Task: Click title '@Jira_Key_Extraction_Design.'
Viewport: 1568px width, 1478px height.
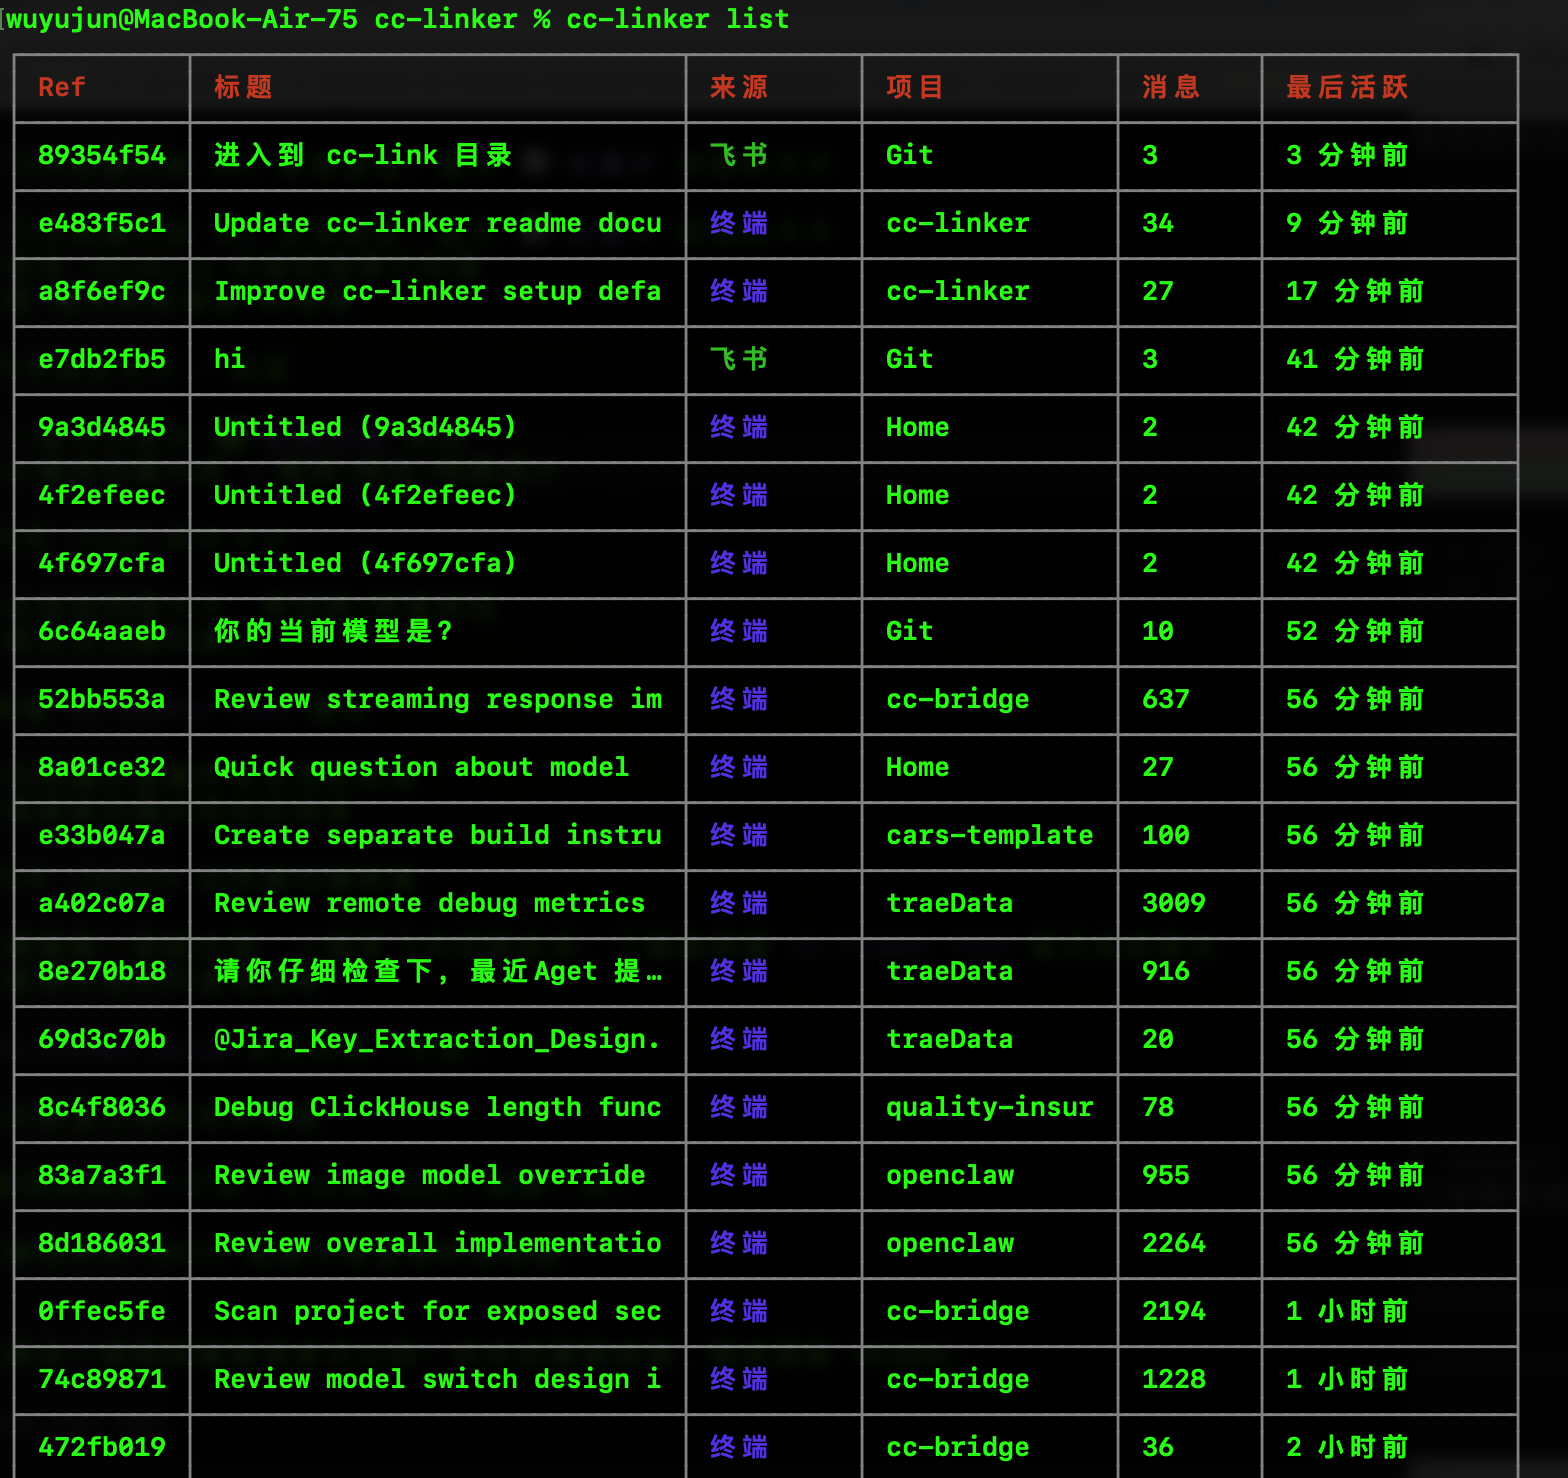Action: 437,1040
